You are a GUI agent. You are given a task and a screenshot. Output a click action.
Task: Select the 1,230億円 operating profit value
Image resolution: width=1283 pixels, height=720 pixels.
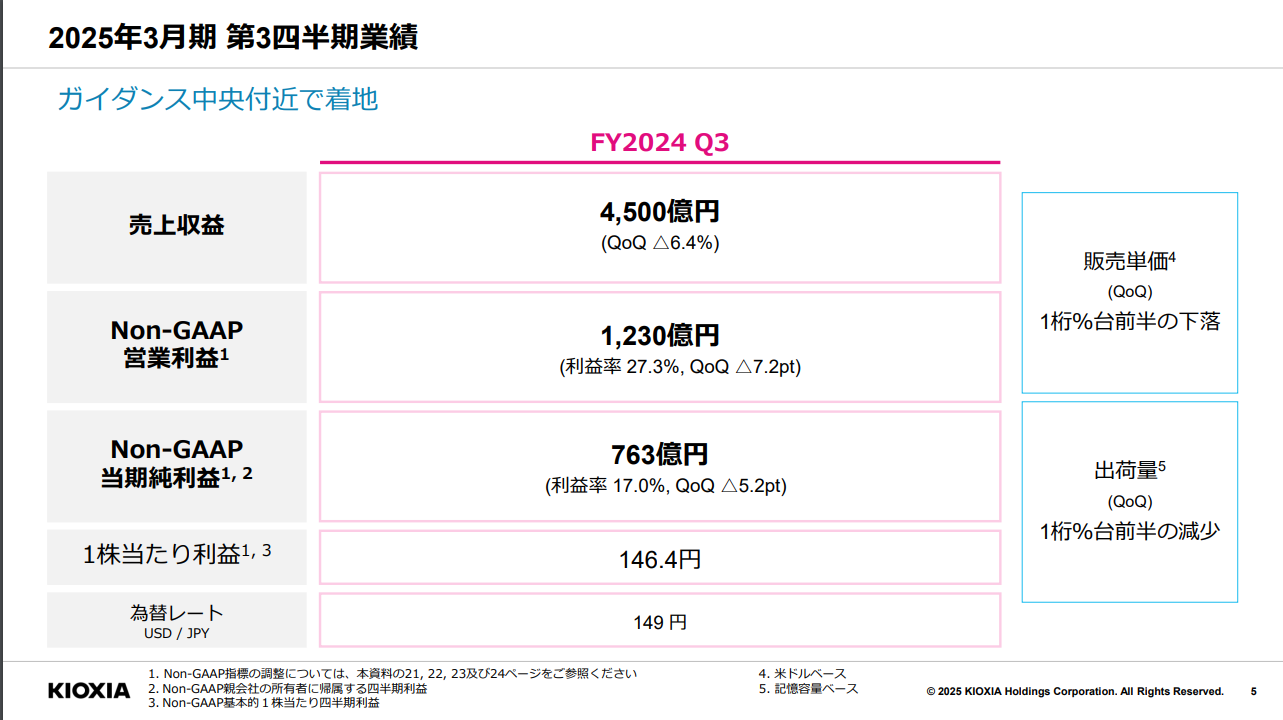coord(659,336)
